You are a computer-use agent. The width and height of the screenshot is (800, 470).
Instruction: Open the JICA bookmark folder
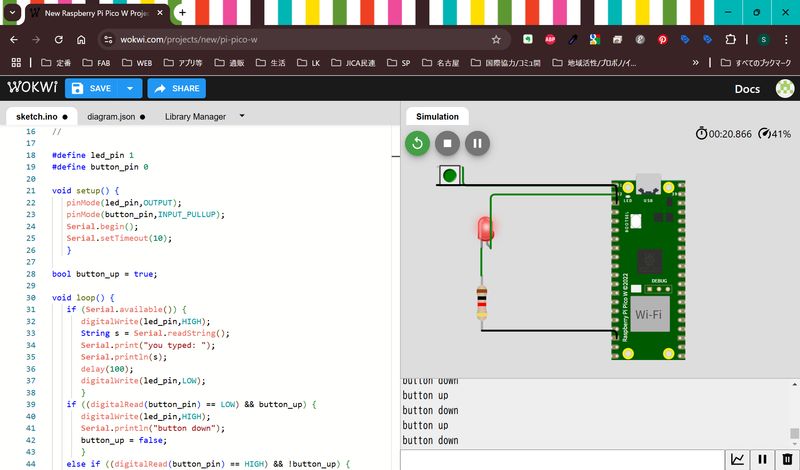(353, 62)
